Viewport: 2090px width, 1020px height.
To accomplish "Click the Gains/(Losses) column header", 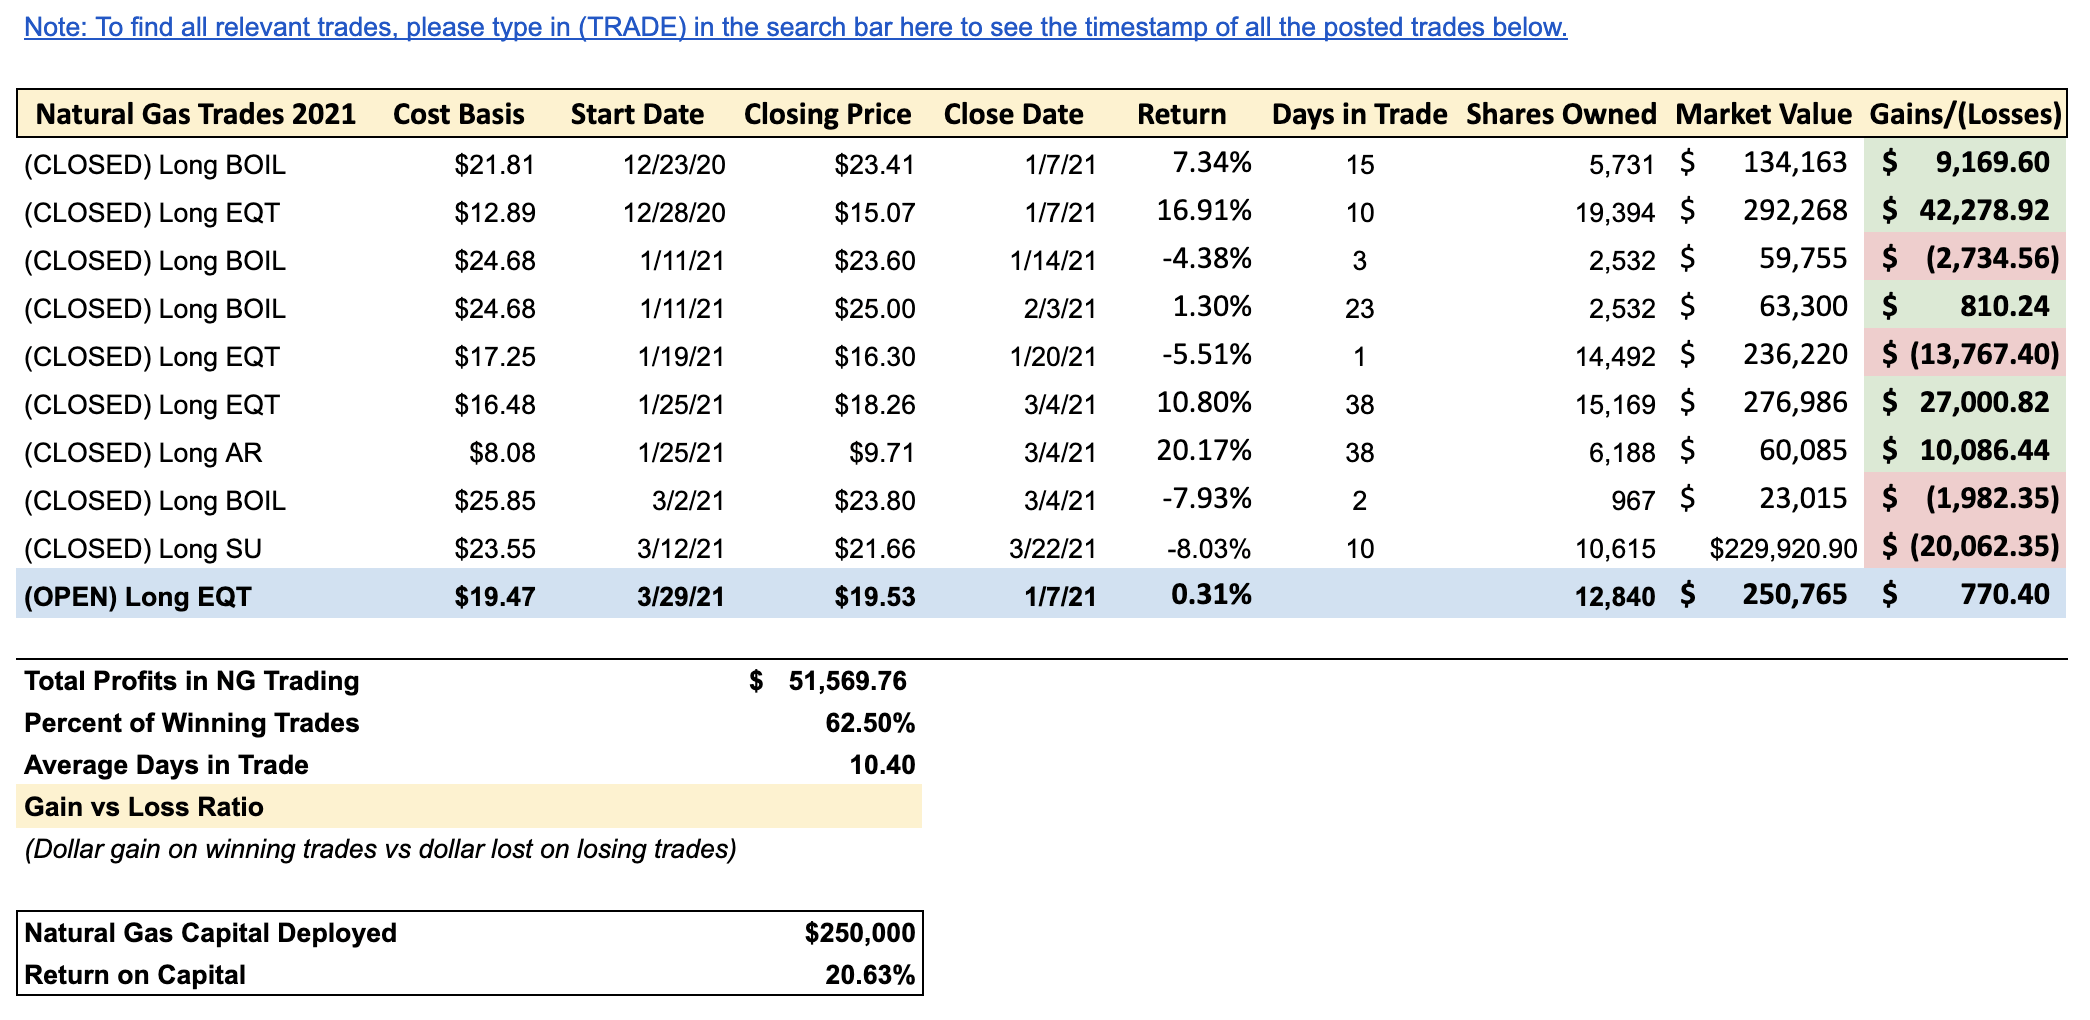I will (x=1965, y=114).
